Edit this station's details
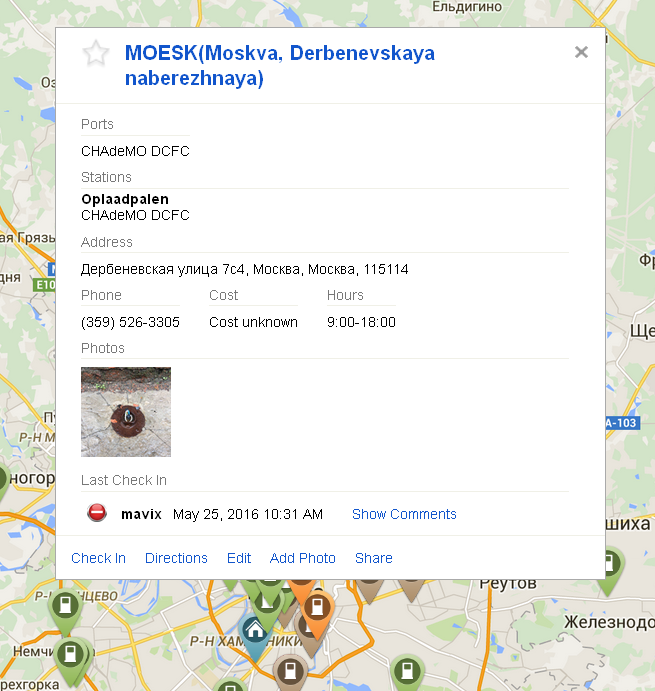 click(x=238, y=558)
